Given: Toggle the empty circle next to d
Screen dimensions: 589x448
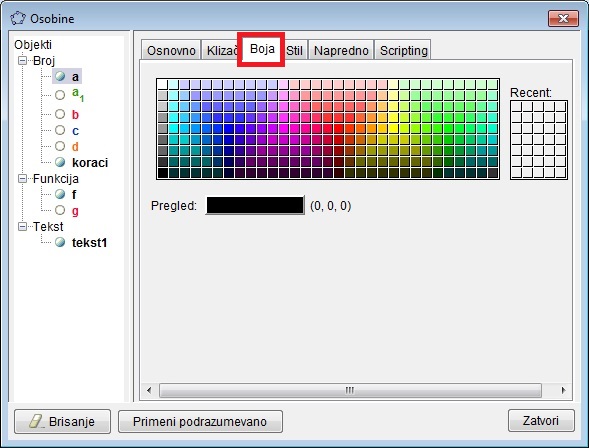Looking at the screenshot, I should point(60,146).
